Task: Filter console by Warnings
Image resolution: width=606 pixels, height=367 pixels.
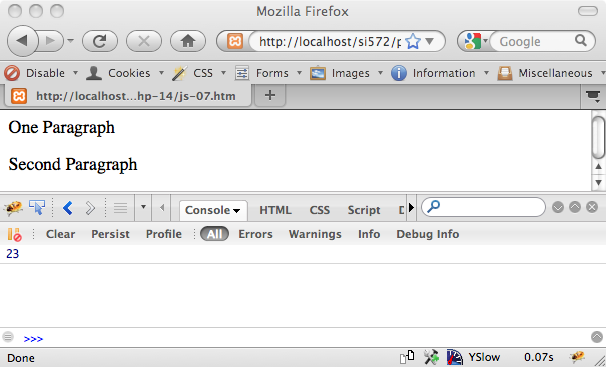Action: (x=315, y=234)
